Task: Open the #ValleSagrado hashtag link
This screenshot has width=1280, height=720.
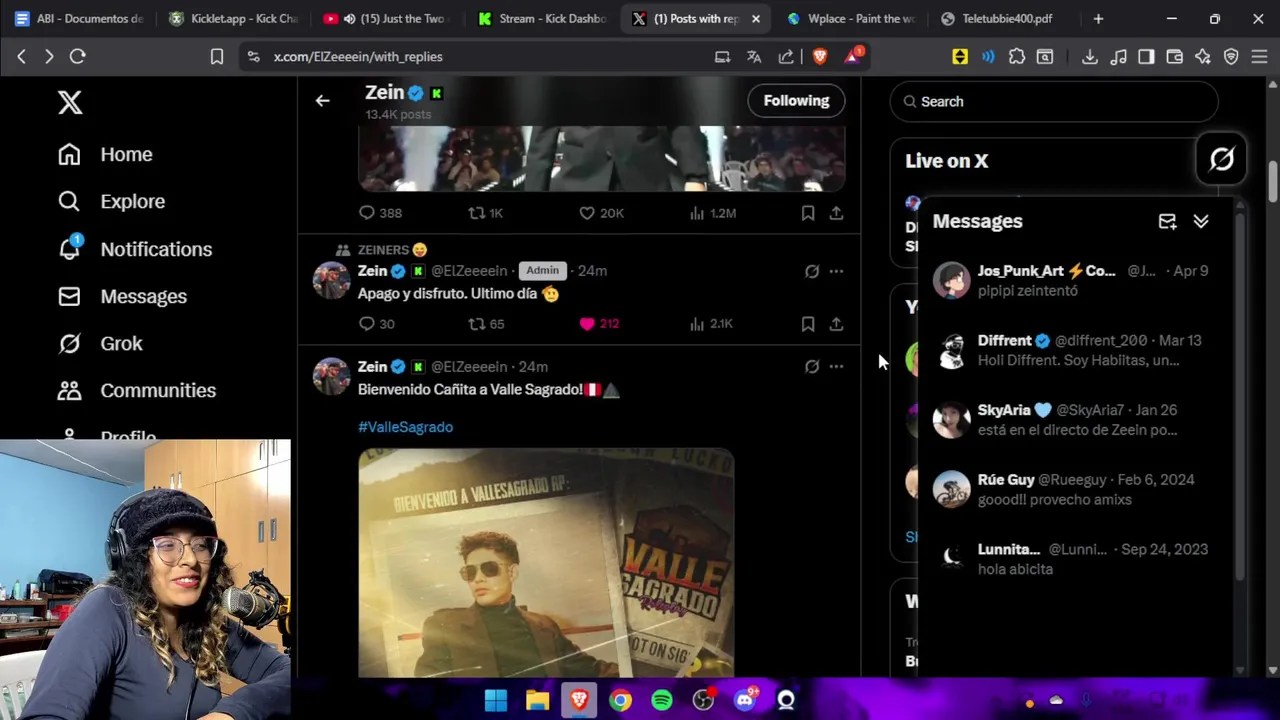Action: (x=405, y=427)
